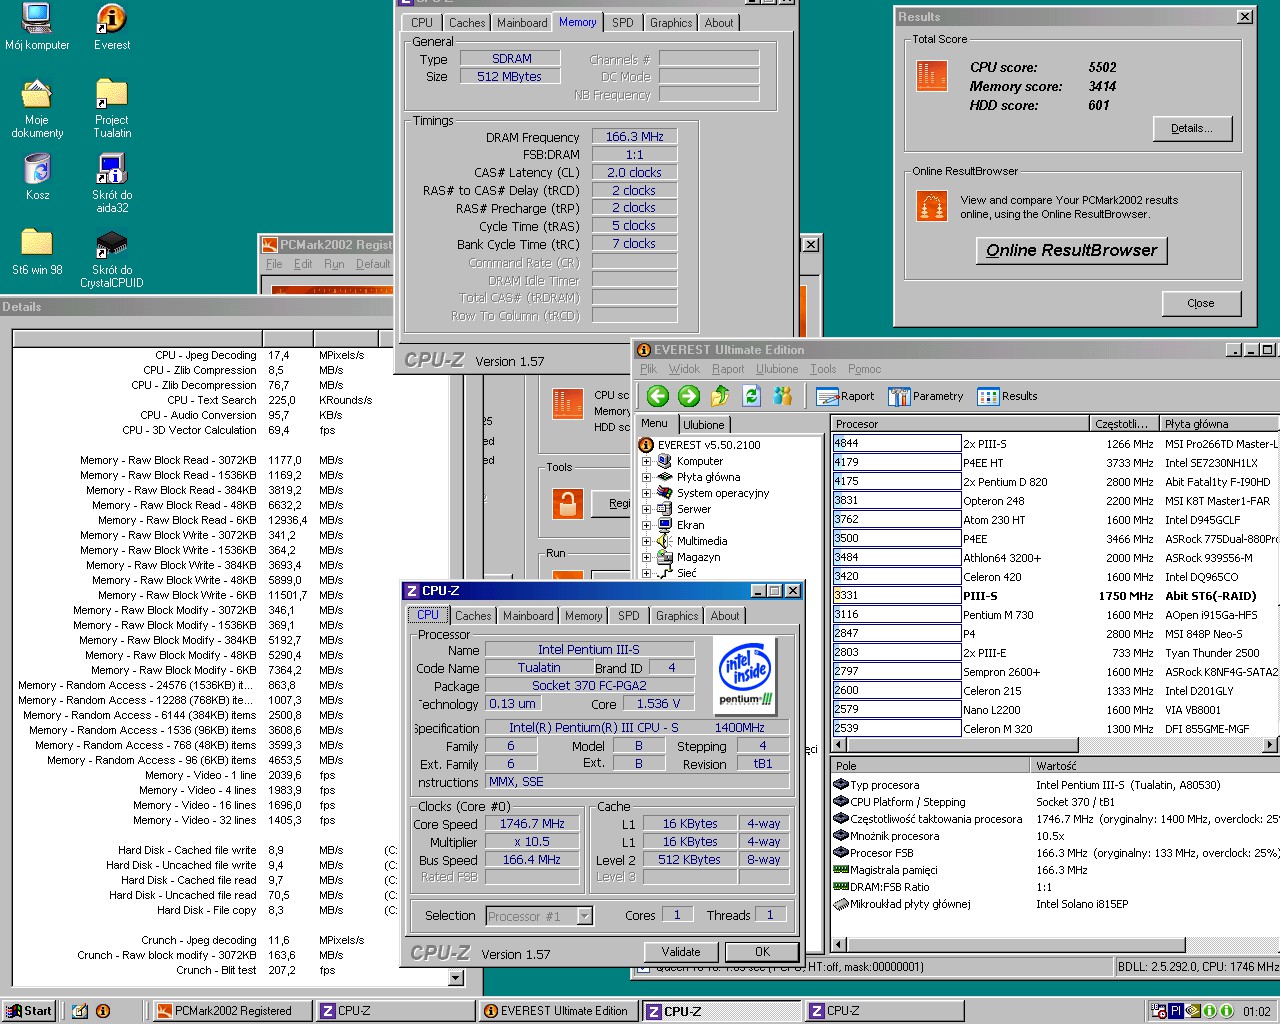
Task: Open the Windows Start menu
Action: click(x=29, y=1011)
